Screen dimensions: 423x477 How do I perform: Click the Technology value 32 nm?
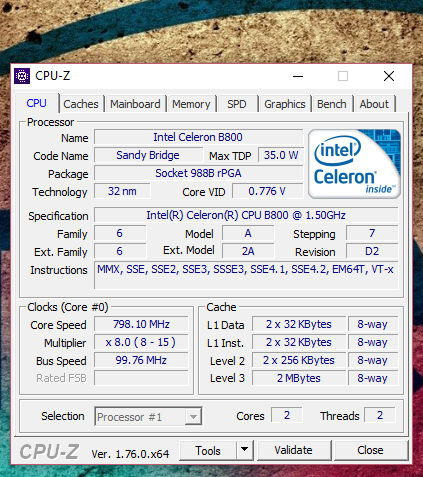(122, 191)
